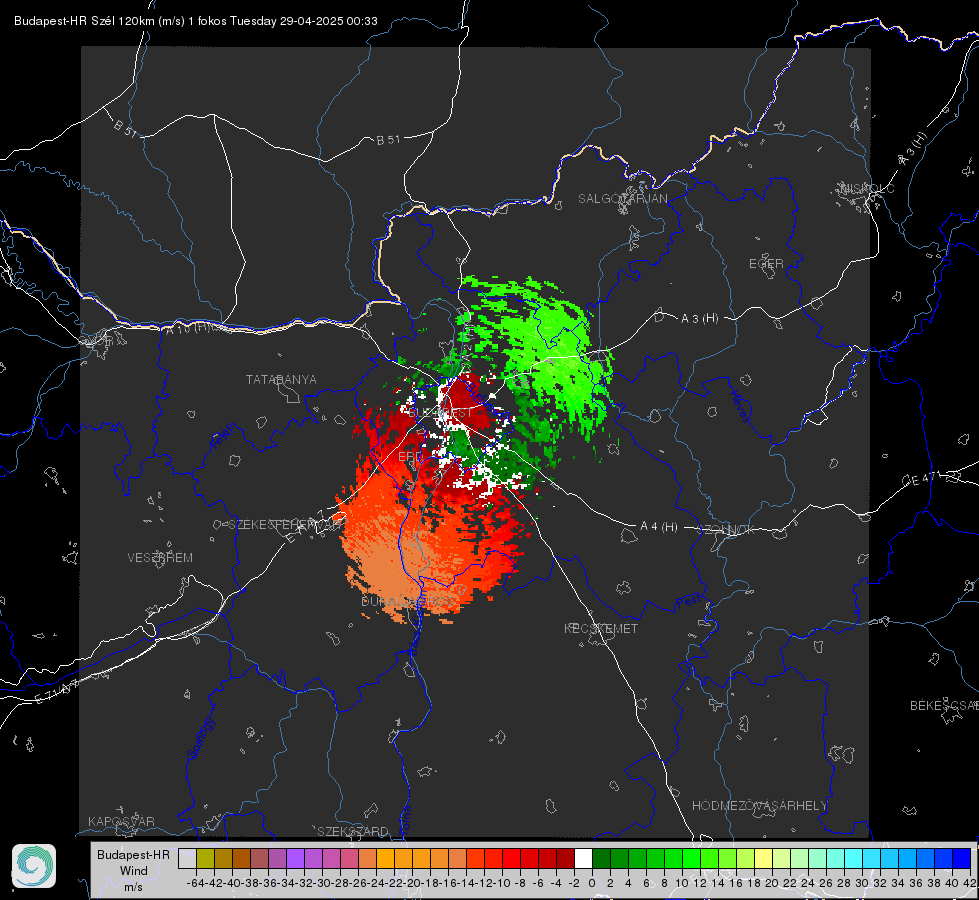Pick the amber swatch between -24 and -22
Viewport: 979px width, 900px height.
[385, 858]
